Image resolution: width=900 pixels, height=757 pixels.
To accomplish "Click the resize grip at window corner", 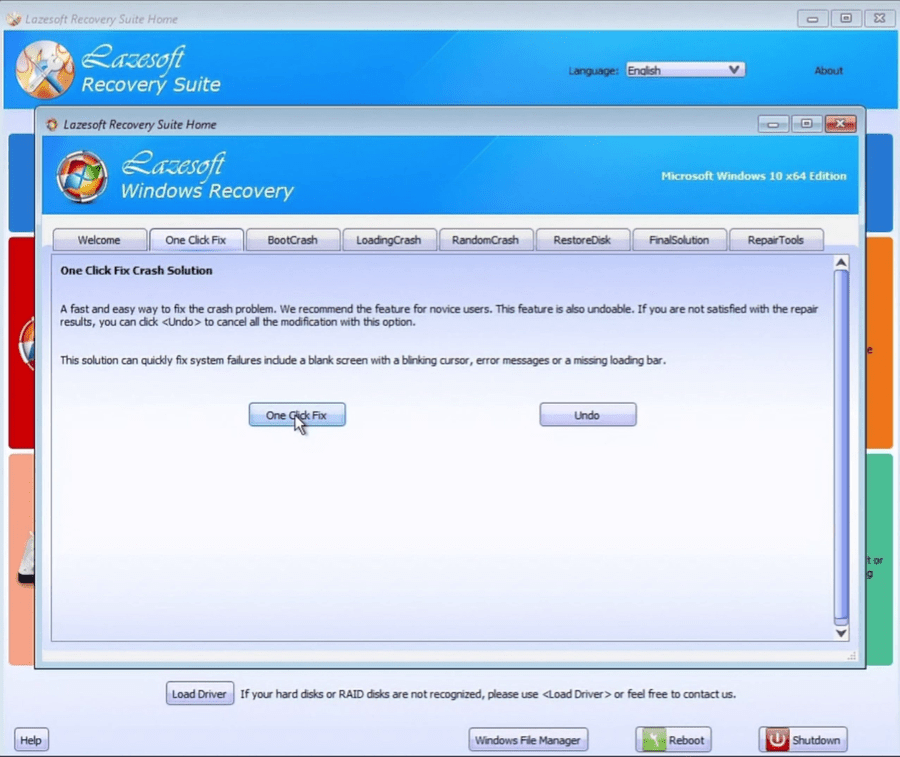I will (x=852, y=655).
